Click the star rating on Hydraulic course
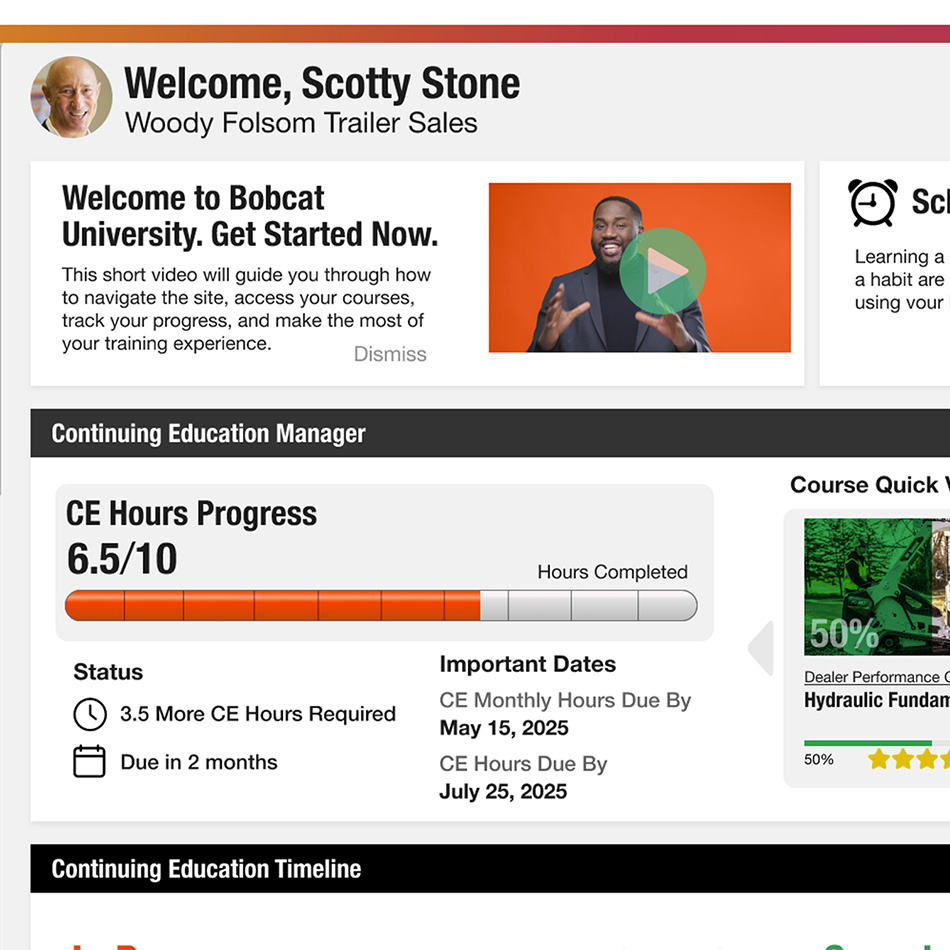950x950 pixels. [906, 759]
